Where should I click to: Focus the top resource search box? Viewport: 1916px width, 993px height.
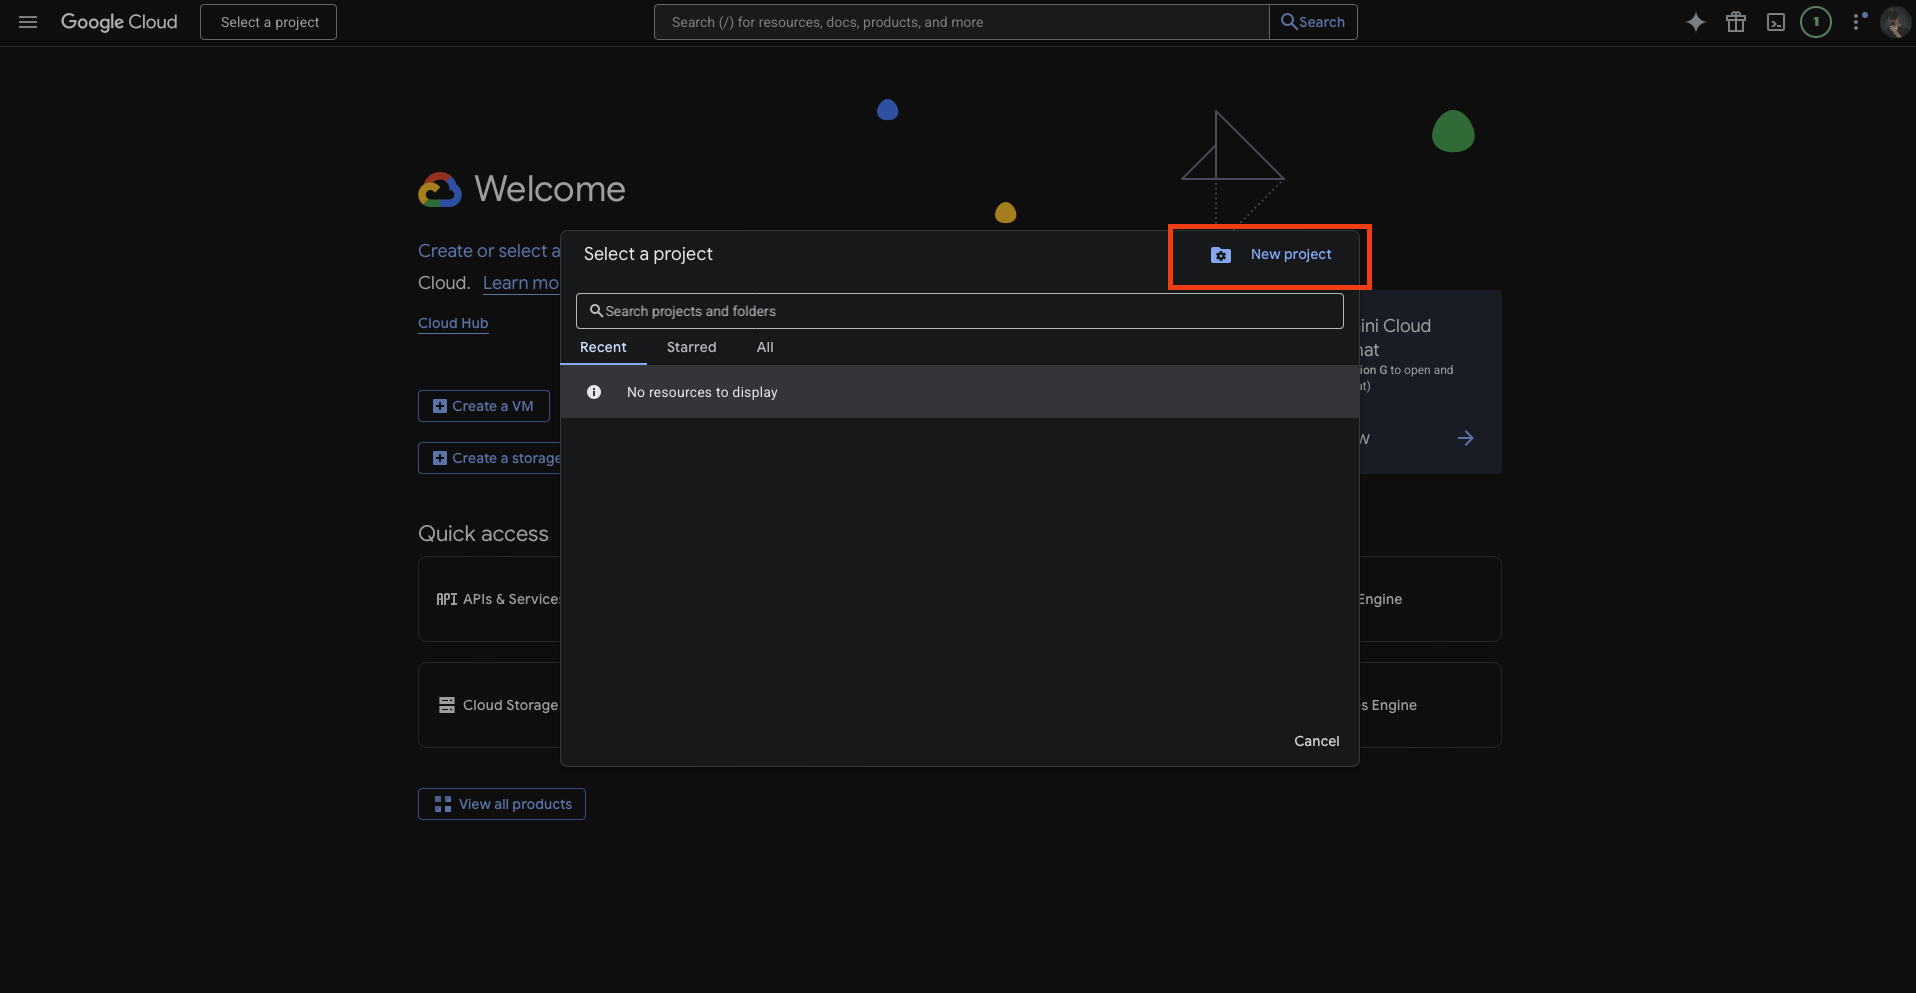(960, 22)
